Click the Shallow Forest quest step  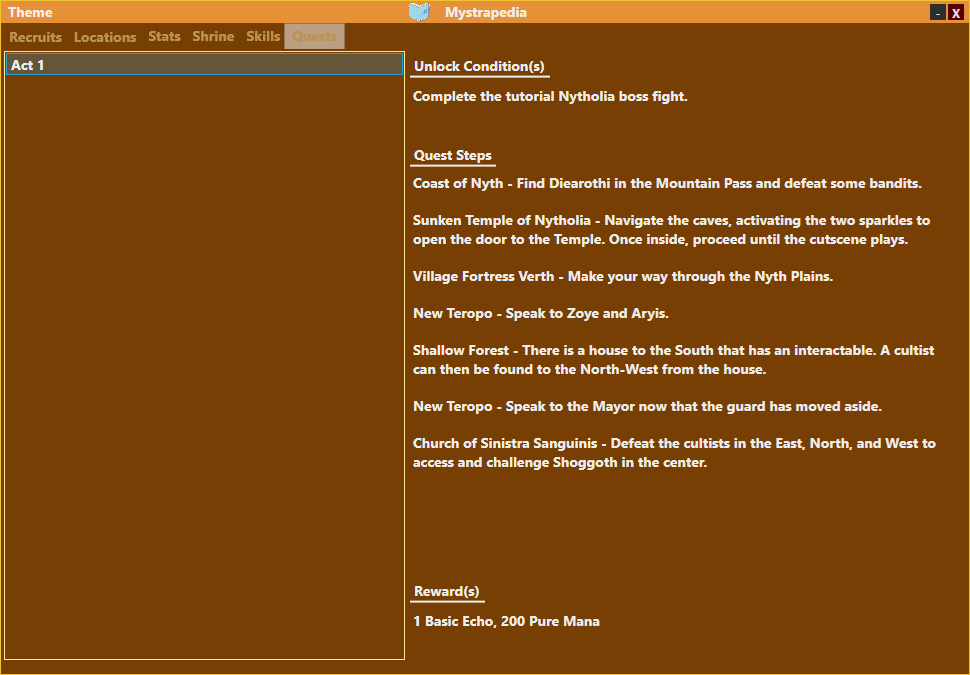click(673, 359)
